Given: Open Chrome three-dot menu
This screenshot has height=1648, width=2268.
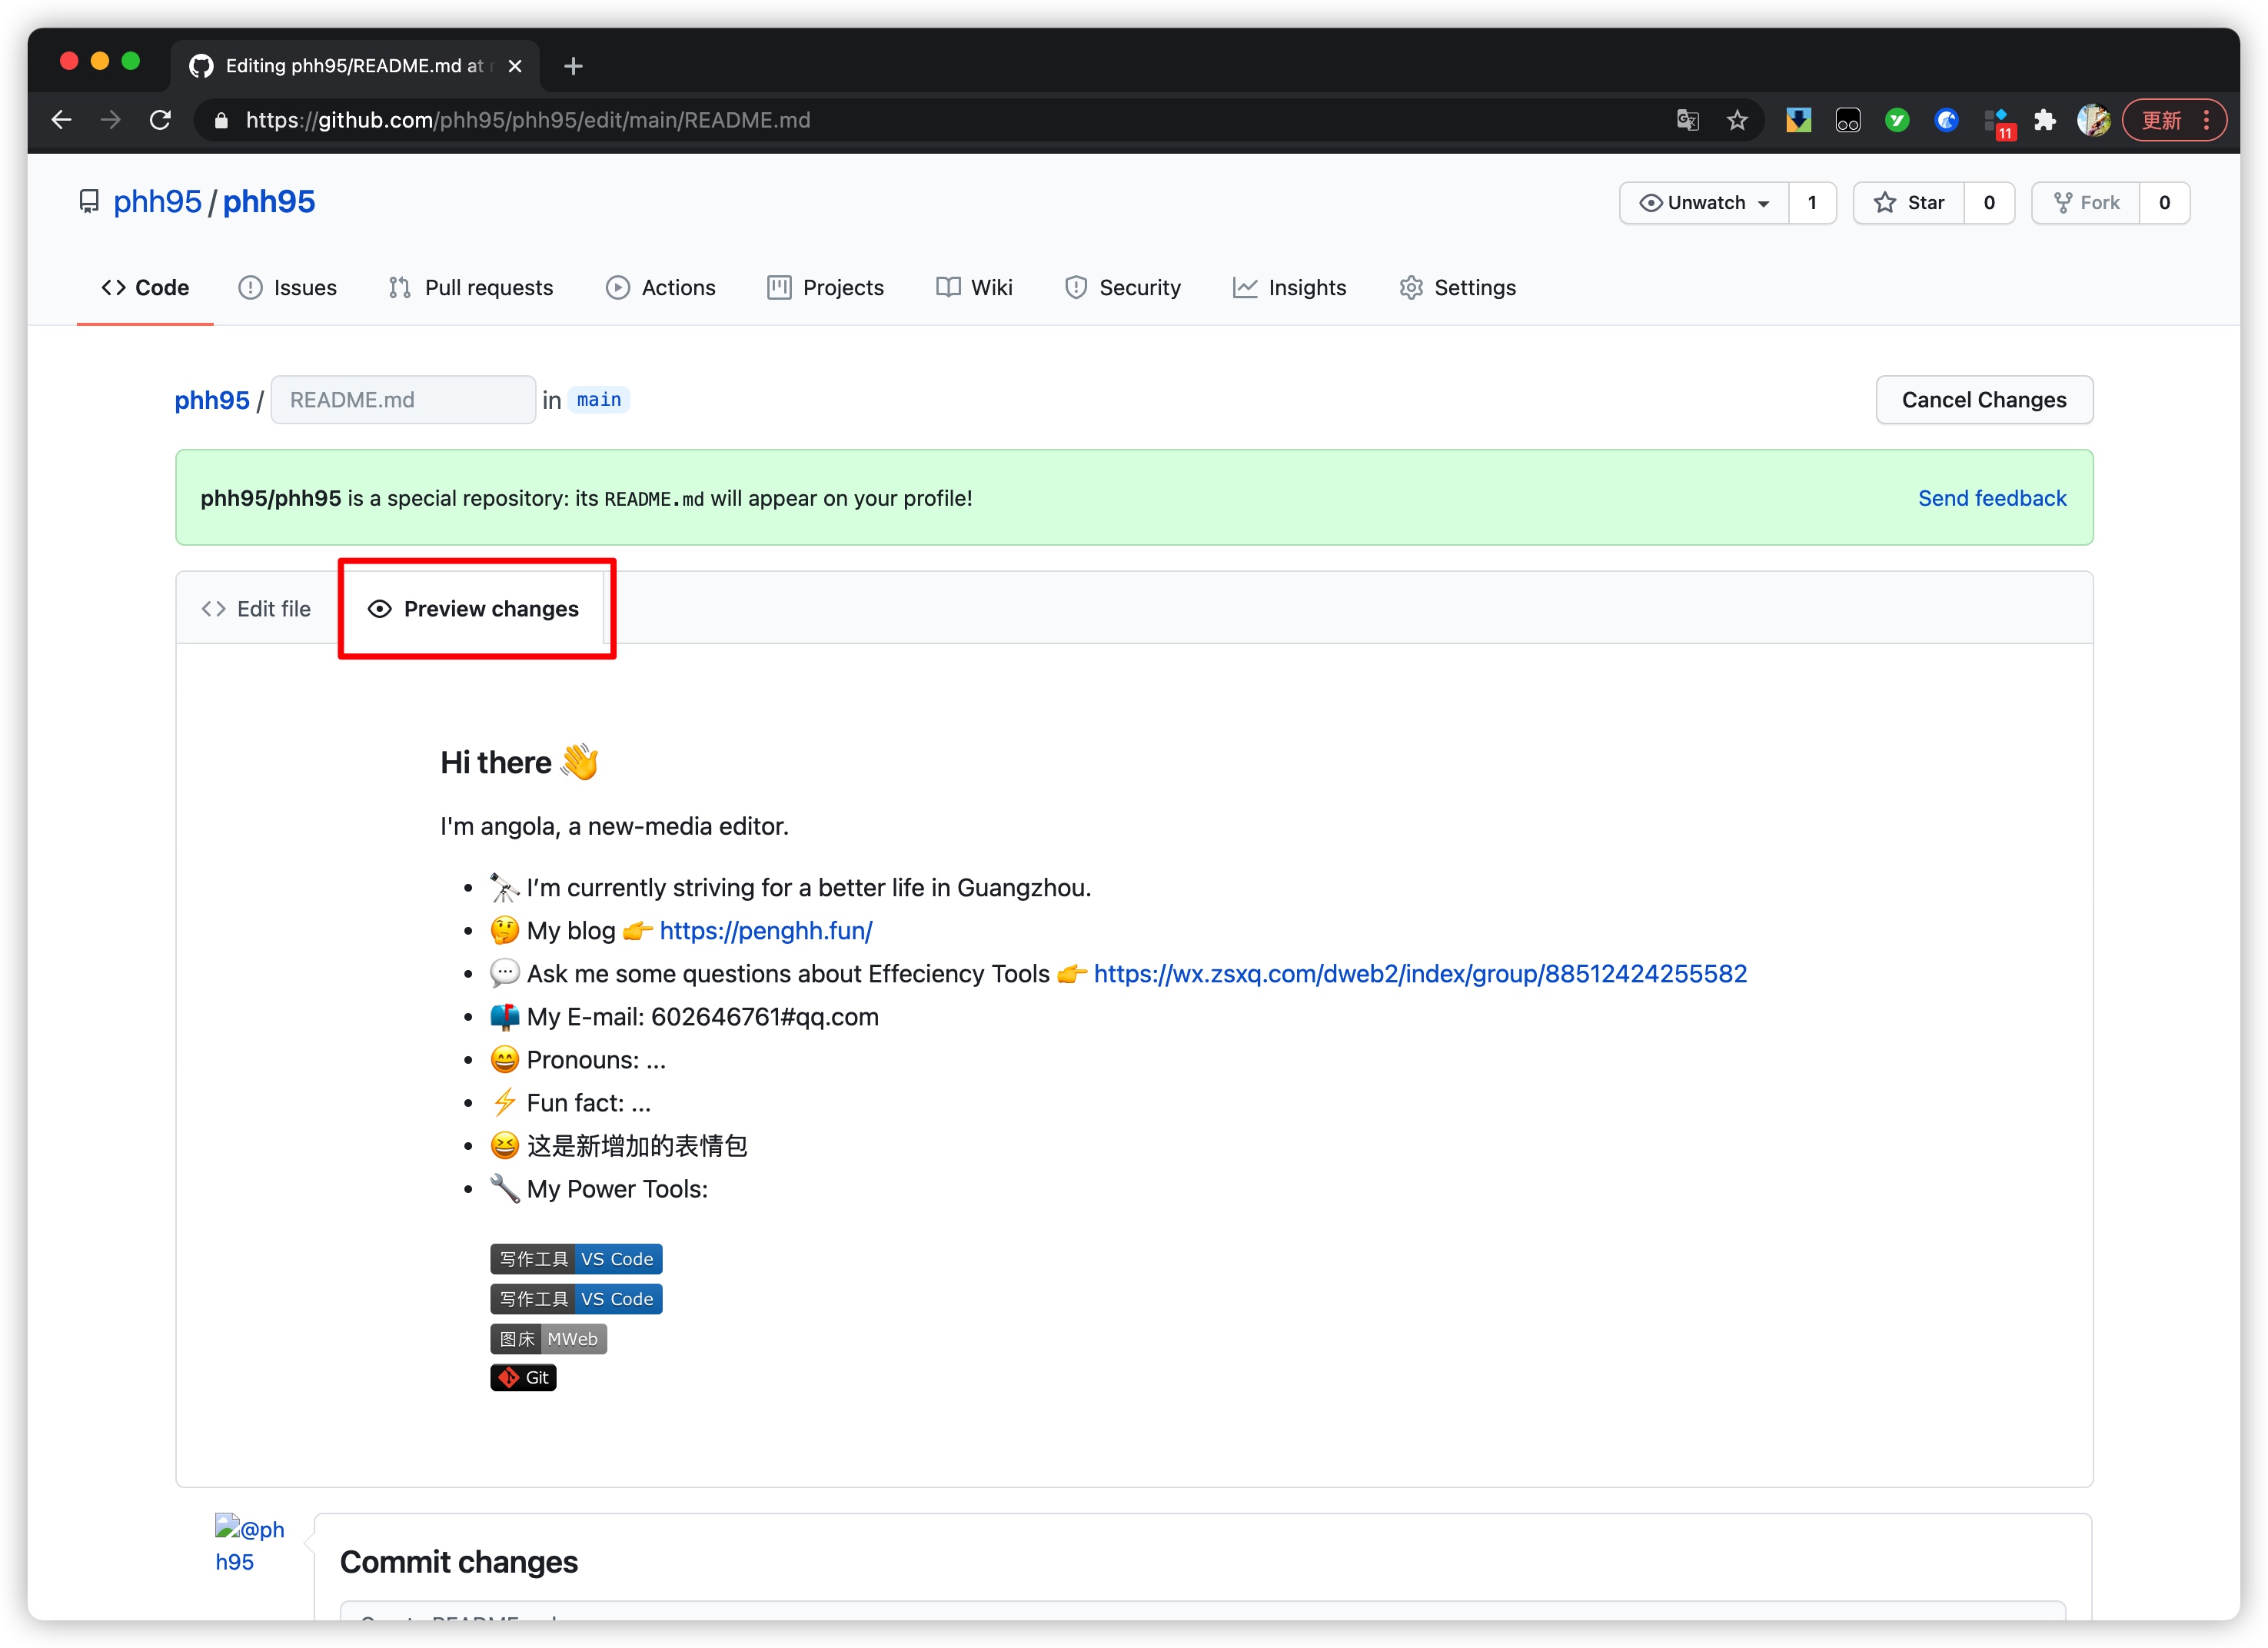Looking at the screenshot, I should coord(2207,120).
